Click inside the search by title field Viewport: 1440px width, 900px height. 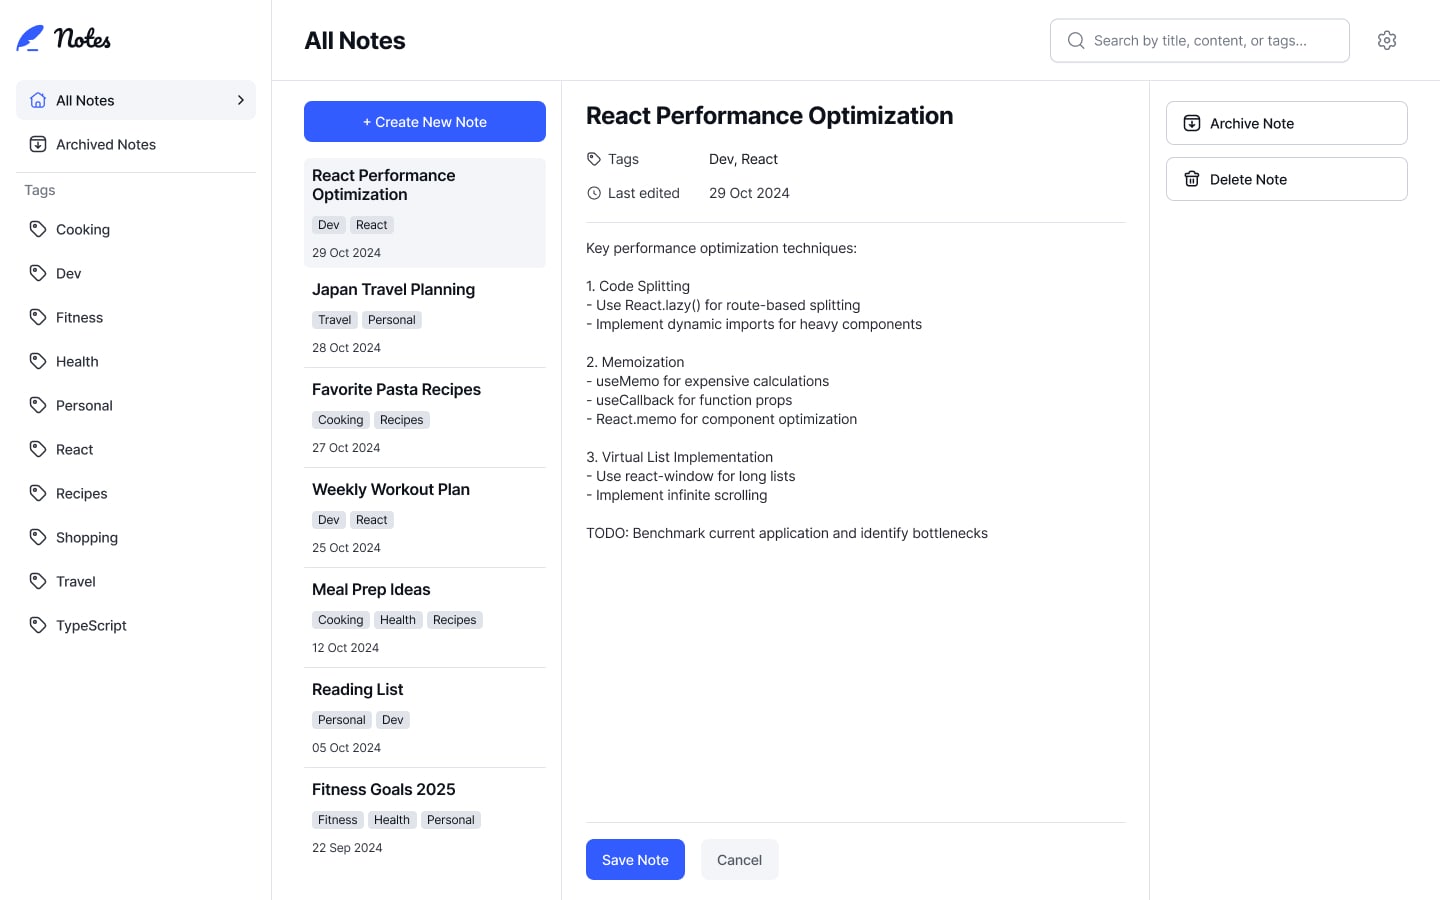(x=1200, y=40)
